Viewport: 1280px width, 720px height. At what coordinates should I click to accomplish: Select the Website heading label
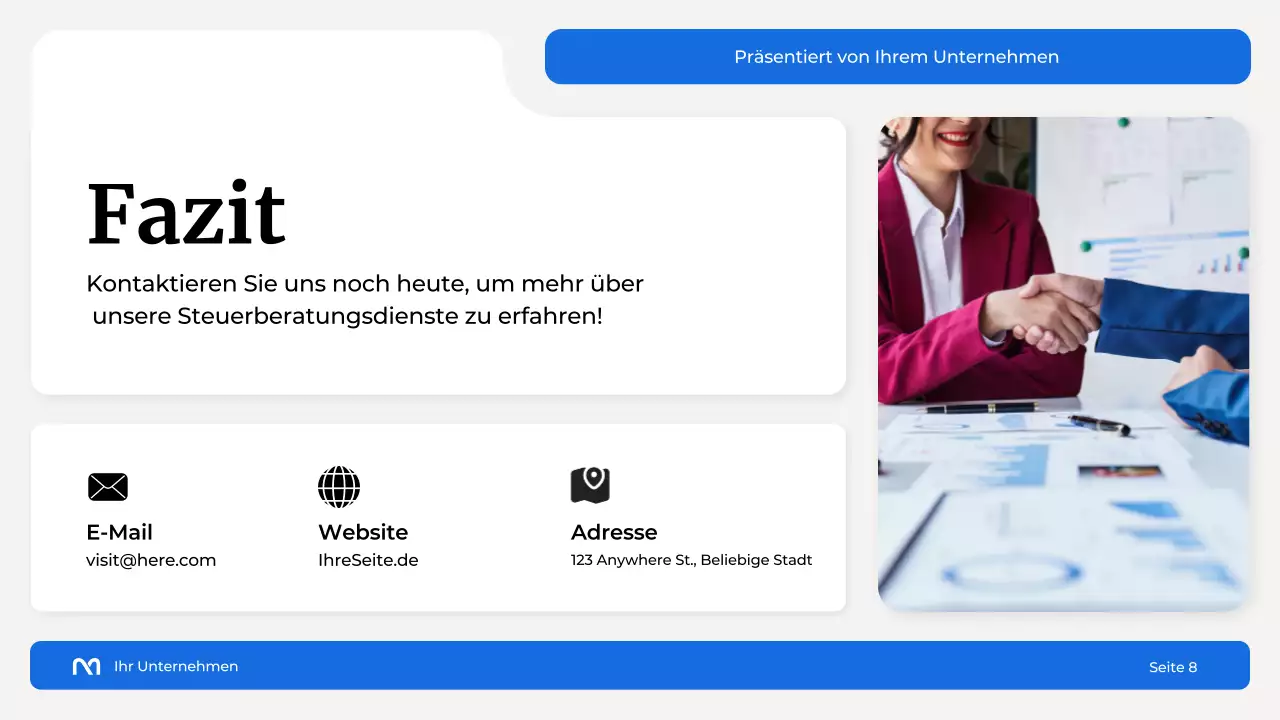[x=363, y=532]
